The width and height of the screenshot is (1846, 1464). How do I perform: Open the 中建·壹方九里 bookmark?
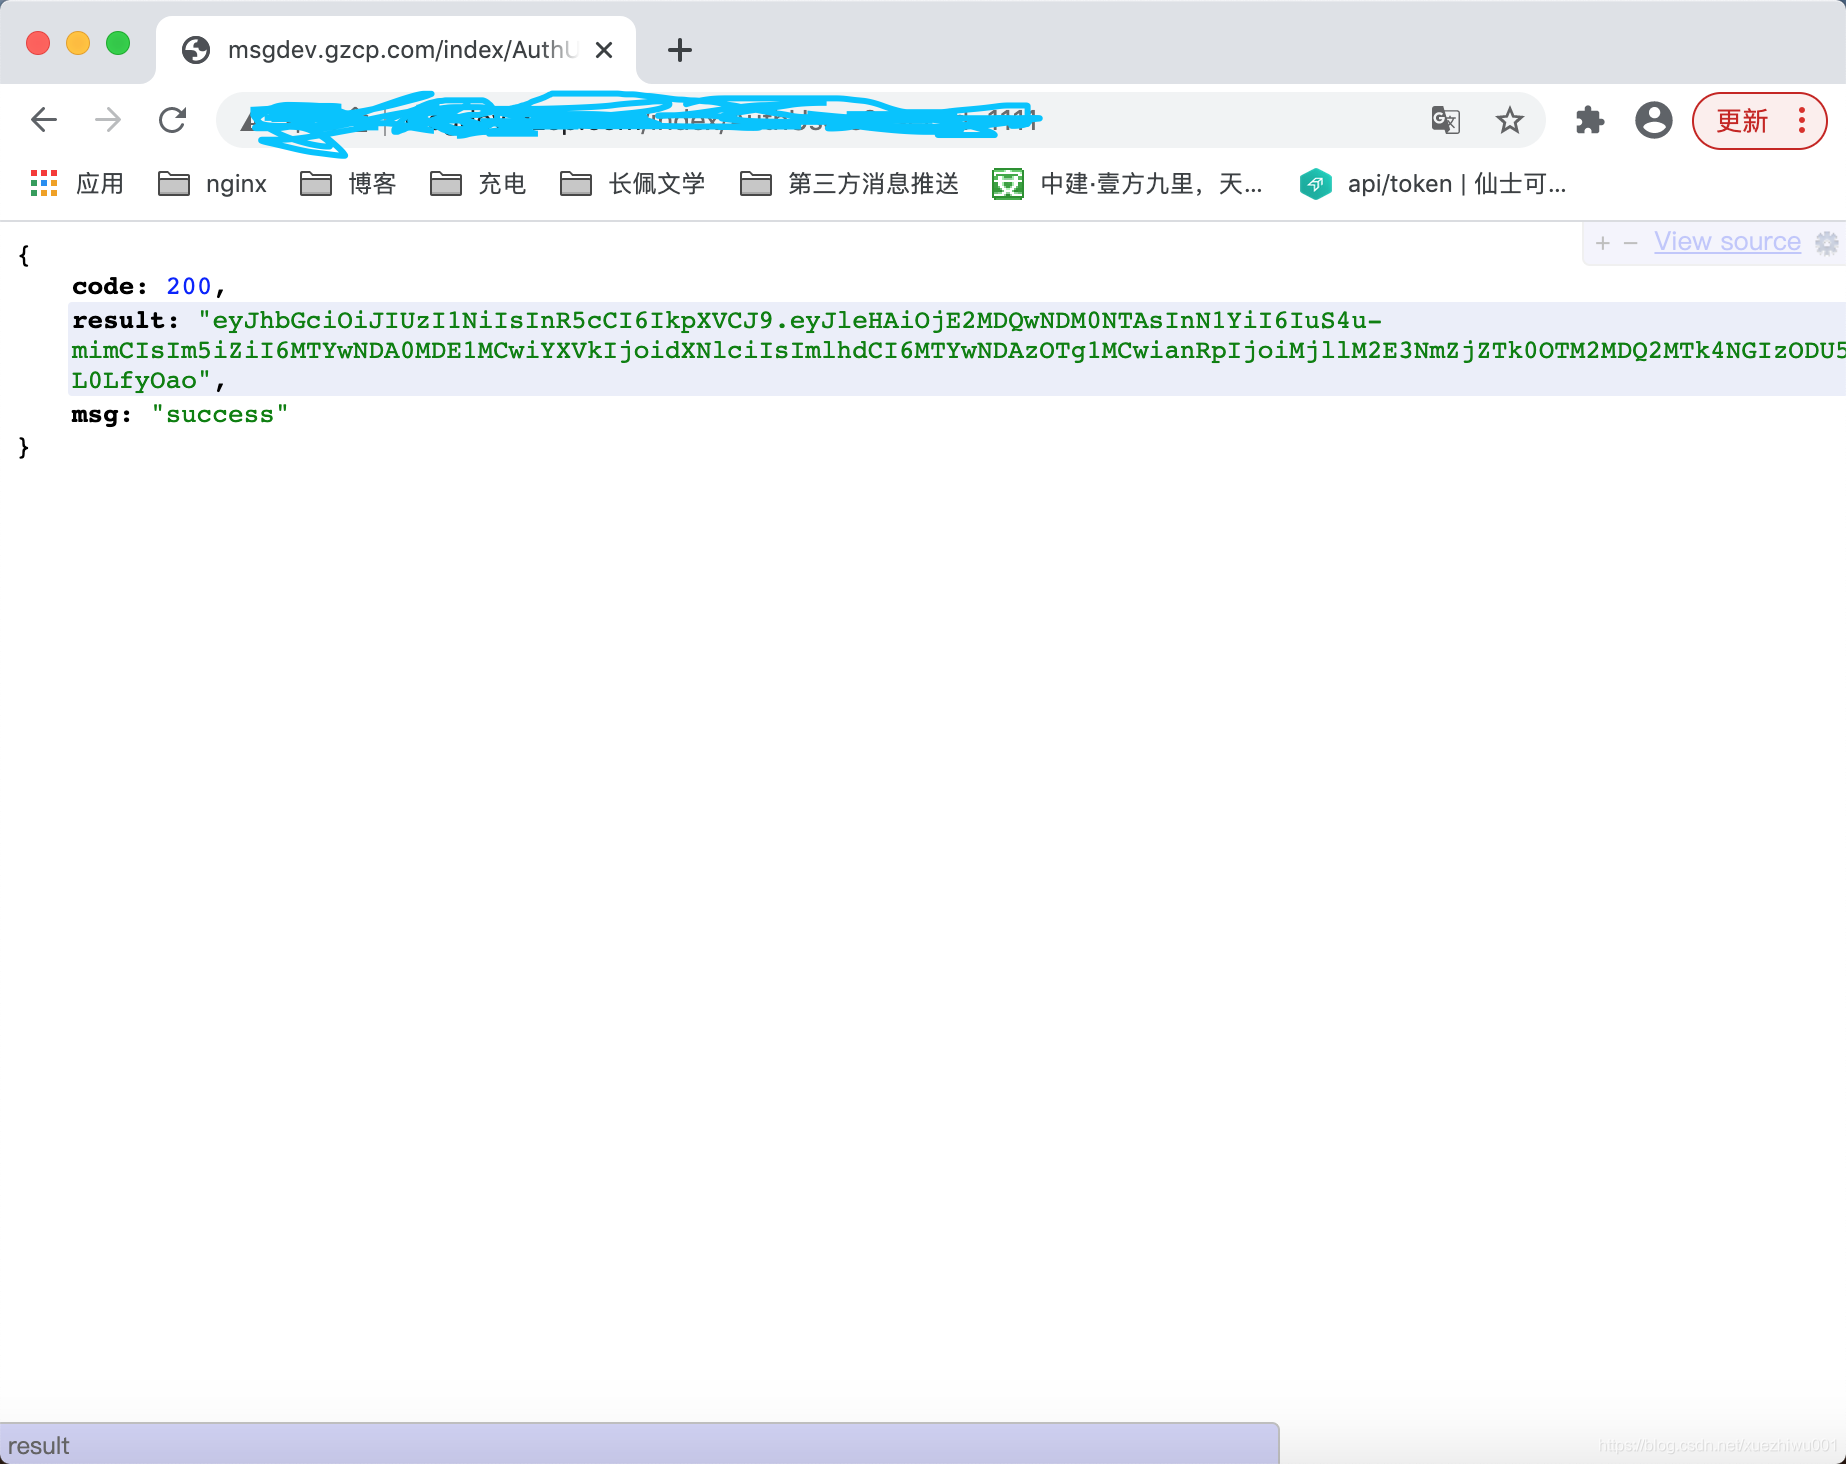click(1127, 184)
